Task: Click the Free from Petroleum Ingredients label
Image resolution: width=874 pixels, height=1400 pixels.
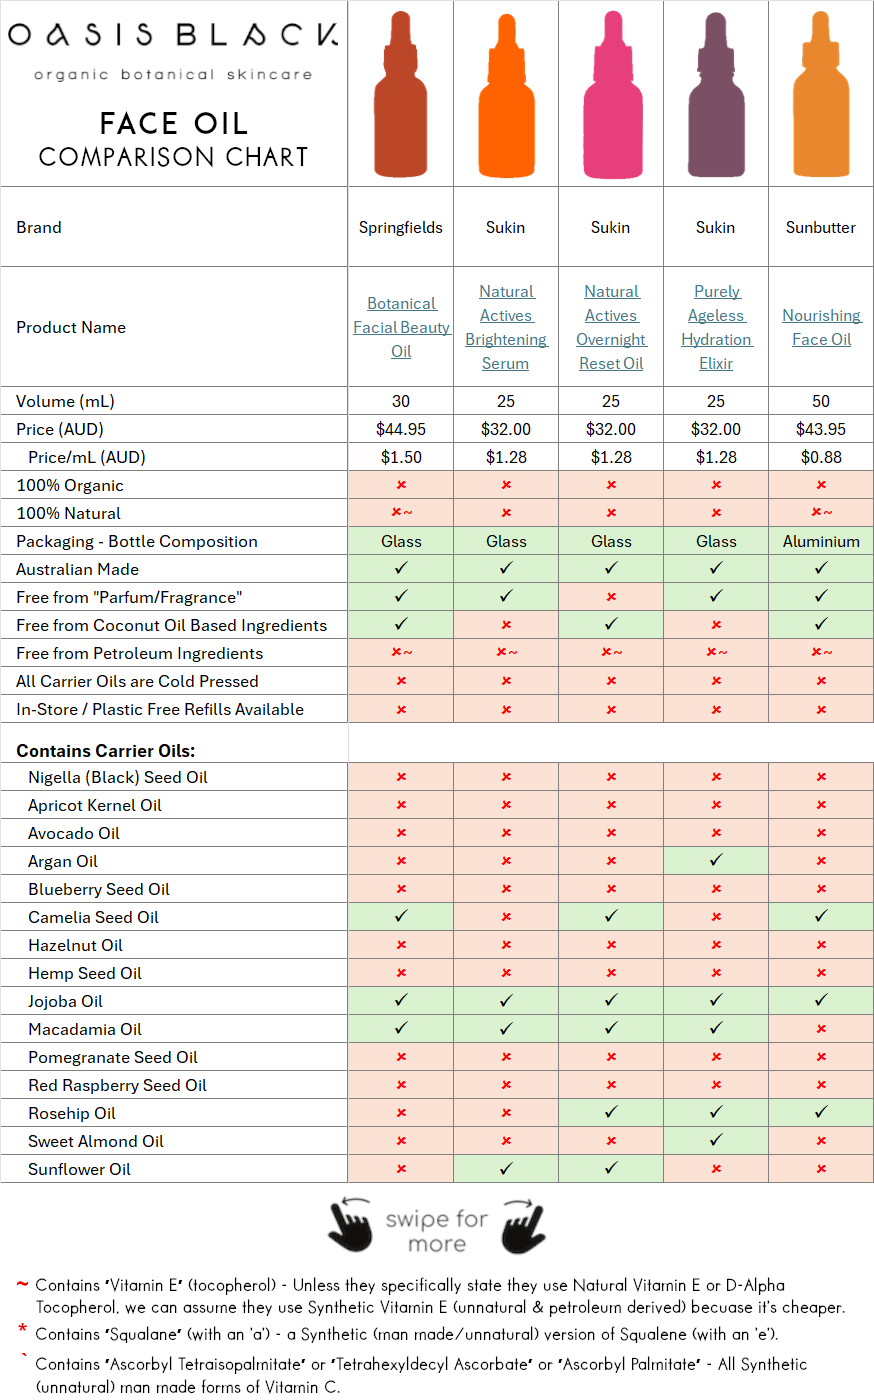Action: pos(140,653)
